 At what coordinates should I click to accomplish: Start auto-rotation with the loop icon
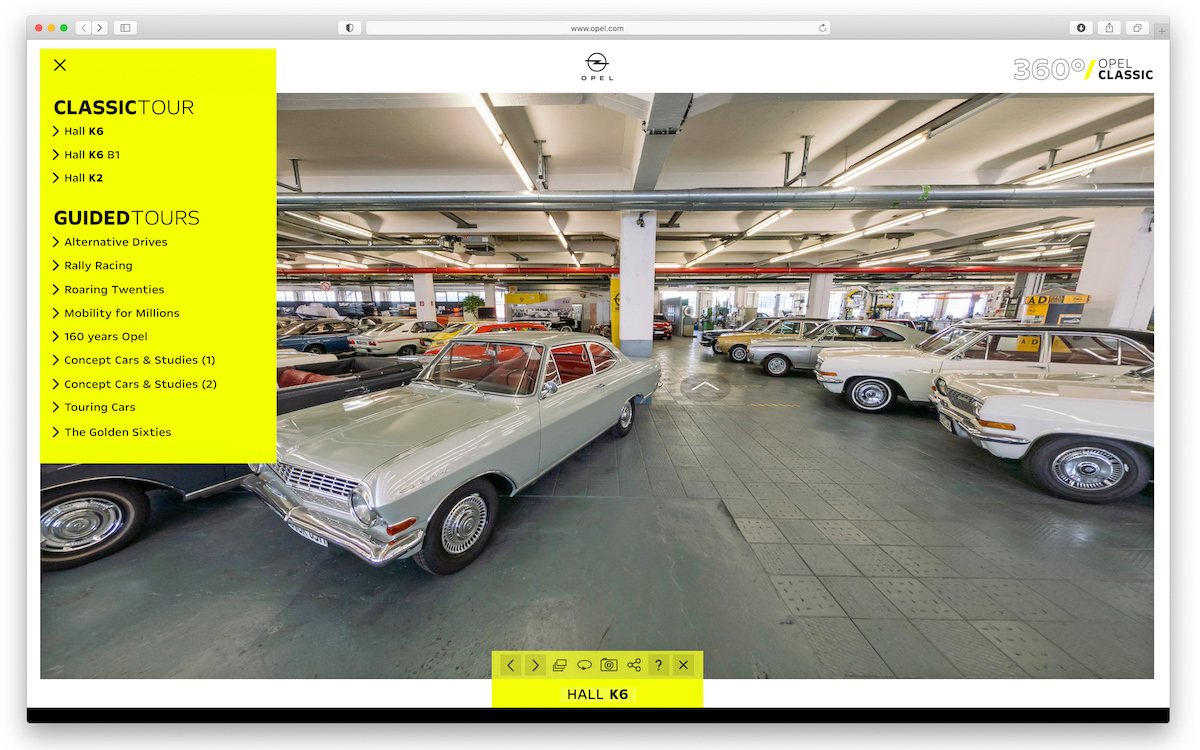[x=585, y=665]
